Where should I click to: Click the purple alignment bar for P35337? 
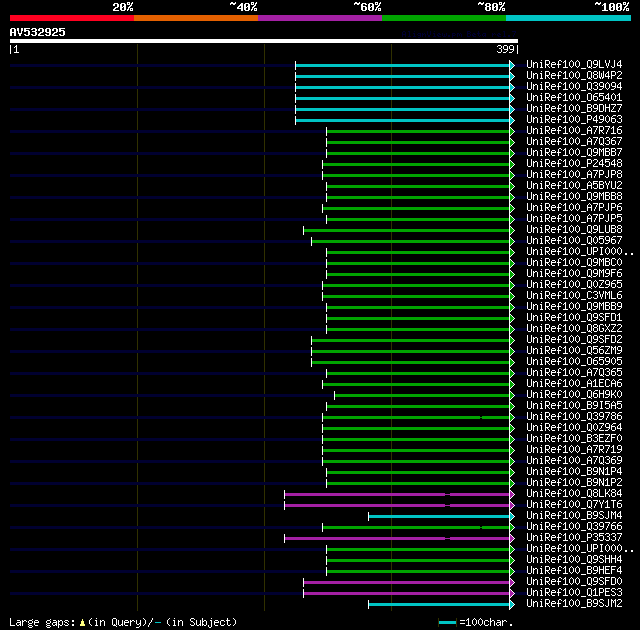(399, 539)
